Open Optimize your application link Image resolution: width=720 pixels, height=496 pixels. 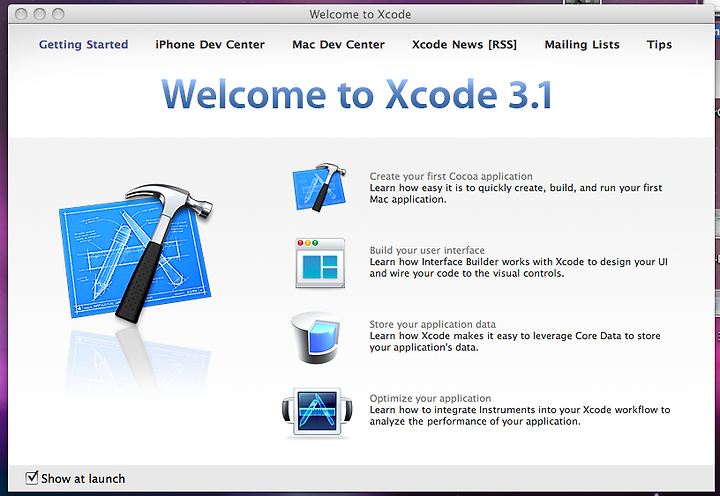click(x=430, y=398)
